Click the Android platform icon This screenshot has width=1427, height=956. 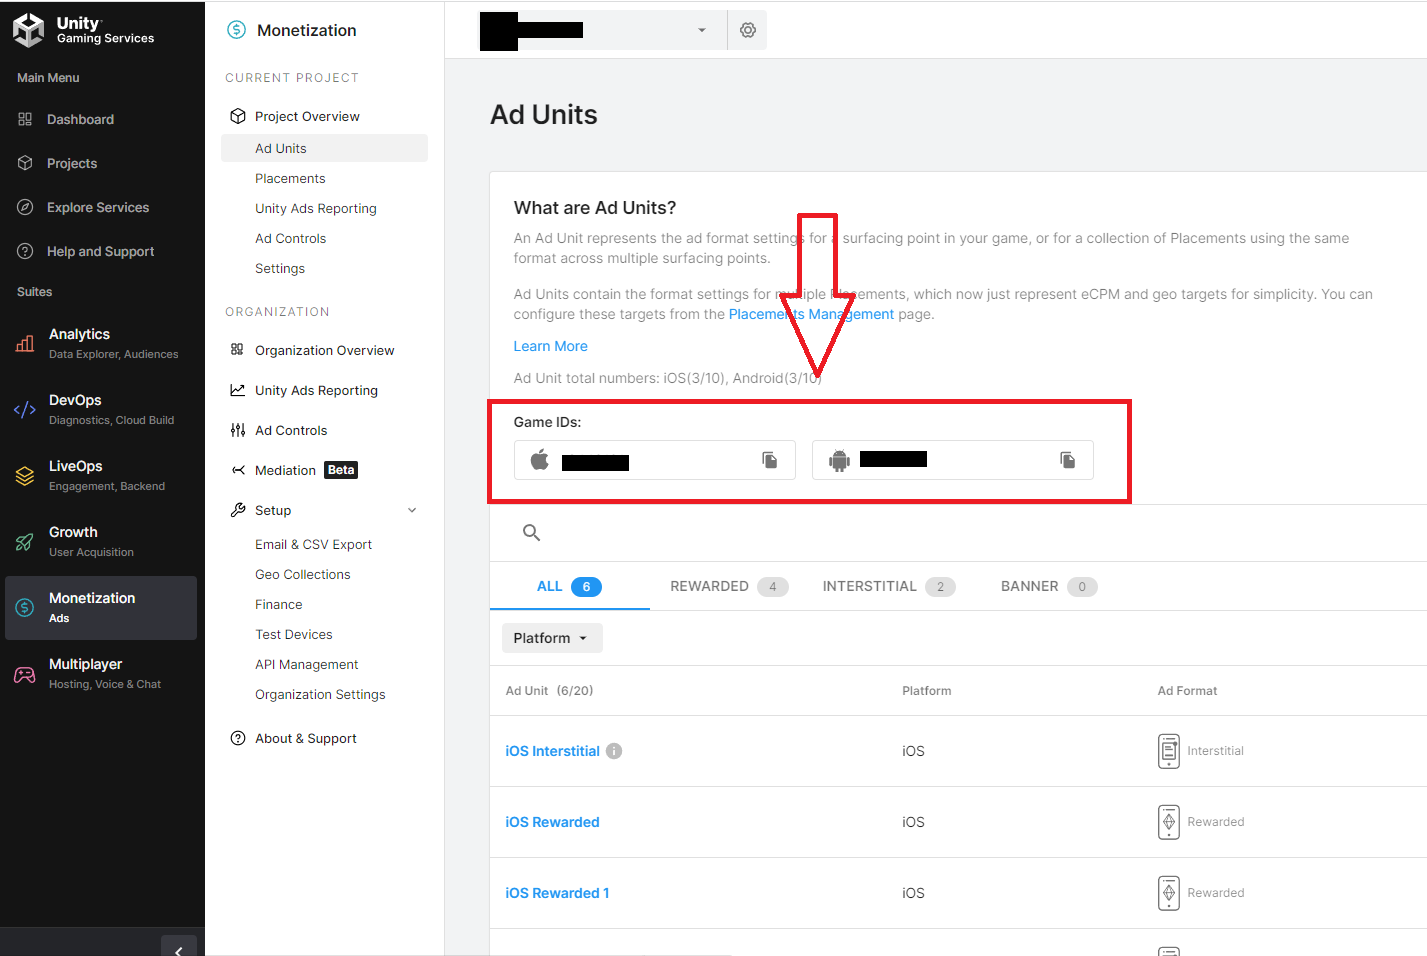point(839,461)
